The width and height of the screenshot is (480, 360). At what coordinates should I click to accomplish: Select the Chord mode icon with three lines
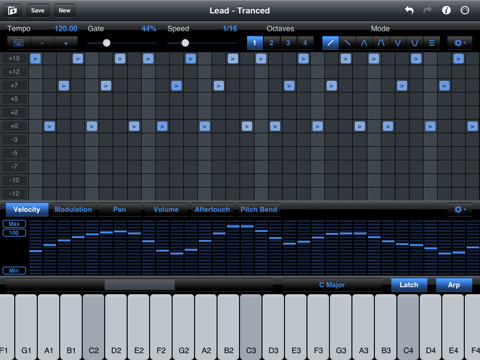[431, 43]
